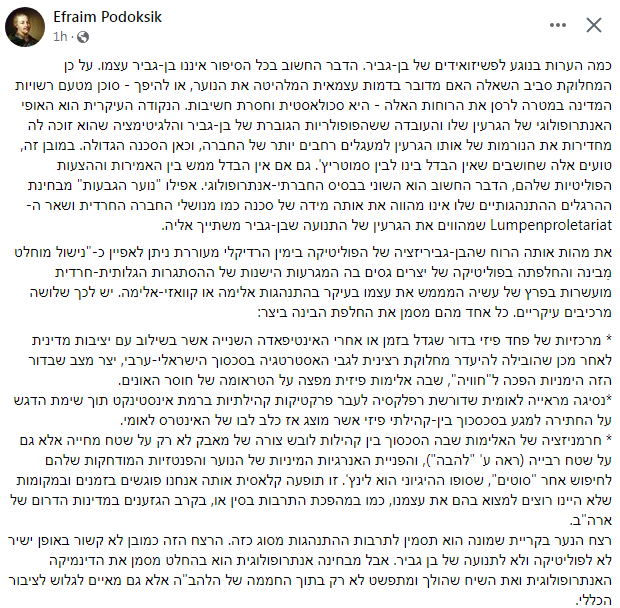Click the quoted word "להבה" in parentheses
The width and height of the screenshot is (620, 608).
[451, 461]
